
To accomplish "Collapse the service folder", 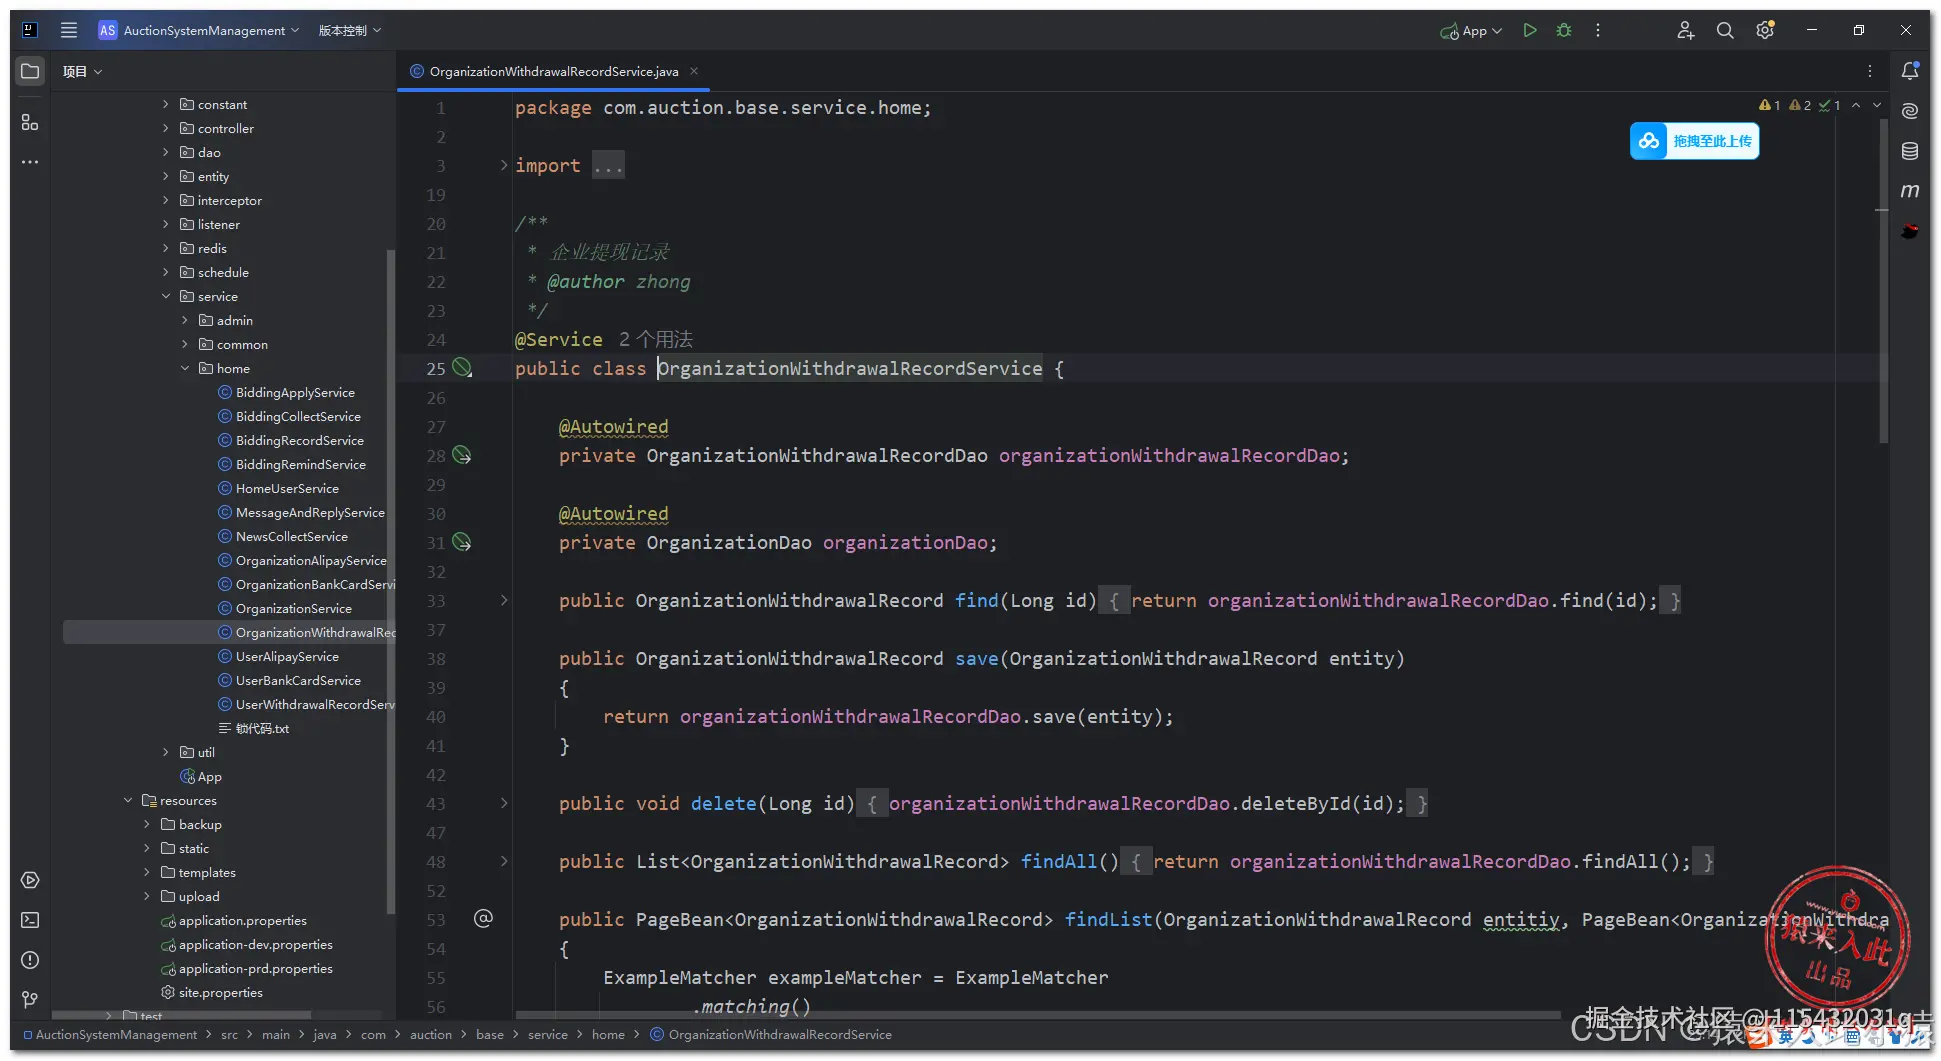I will [166, 296].
